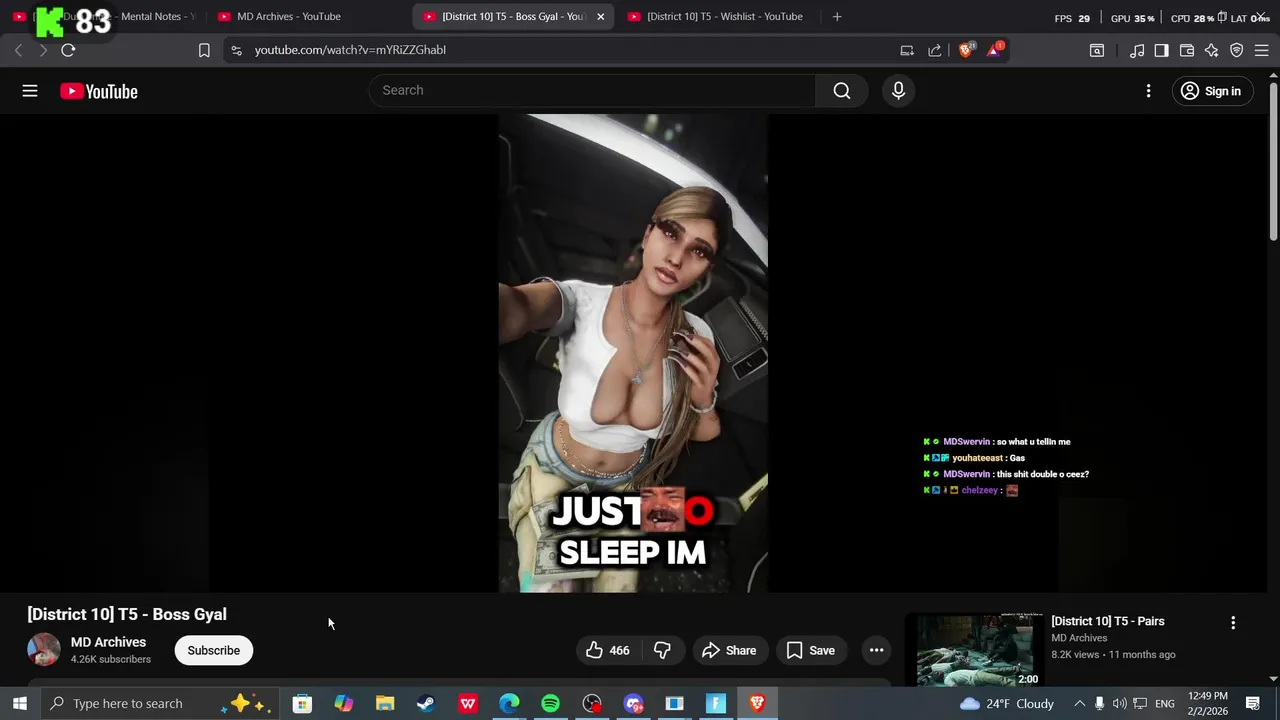1280x720 pixels.
Task: Open Brave Leo AI sparkle icon
Action: 1212,50
